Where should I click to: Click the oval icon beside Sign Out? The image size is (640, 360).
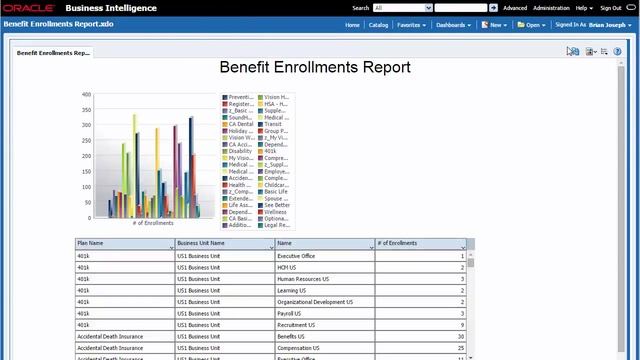point(631,7)
